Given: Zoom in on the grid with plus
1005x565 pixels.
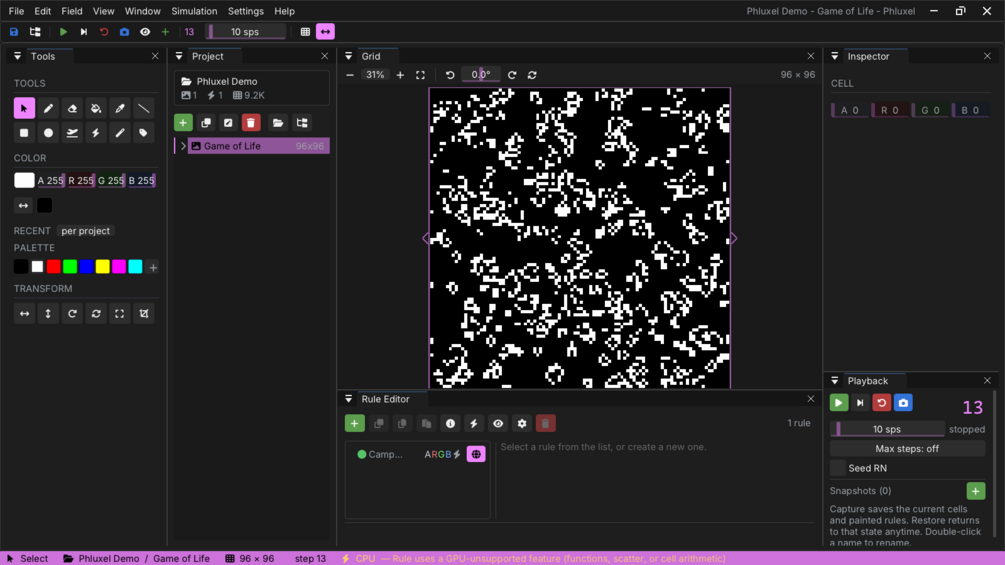Looking at the screenshot, I should click(x=400, y=75).
